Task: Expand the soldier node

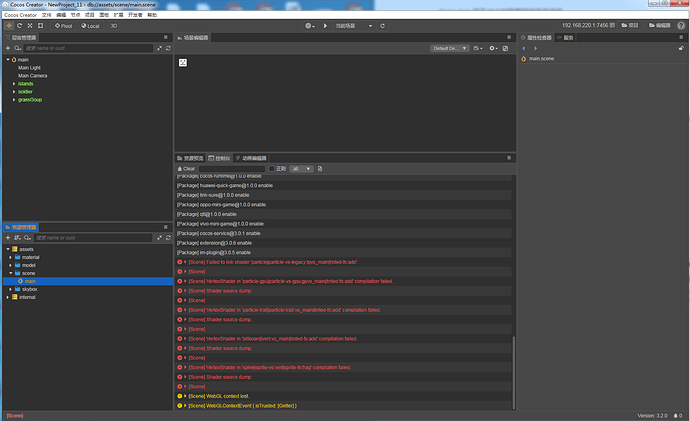Action: [x=14, y=92]
